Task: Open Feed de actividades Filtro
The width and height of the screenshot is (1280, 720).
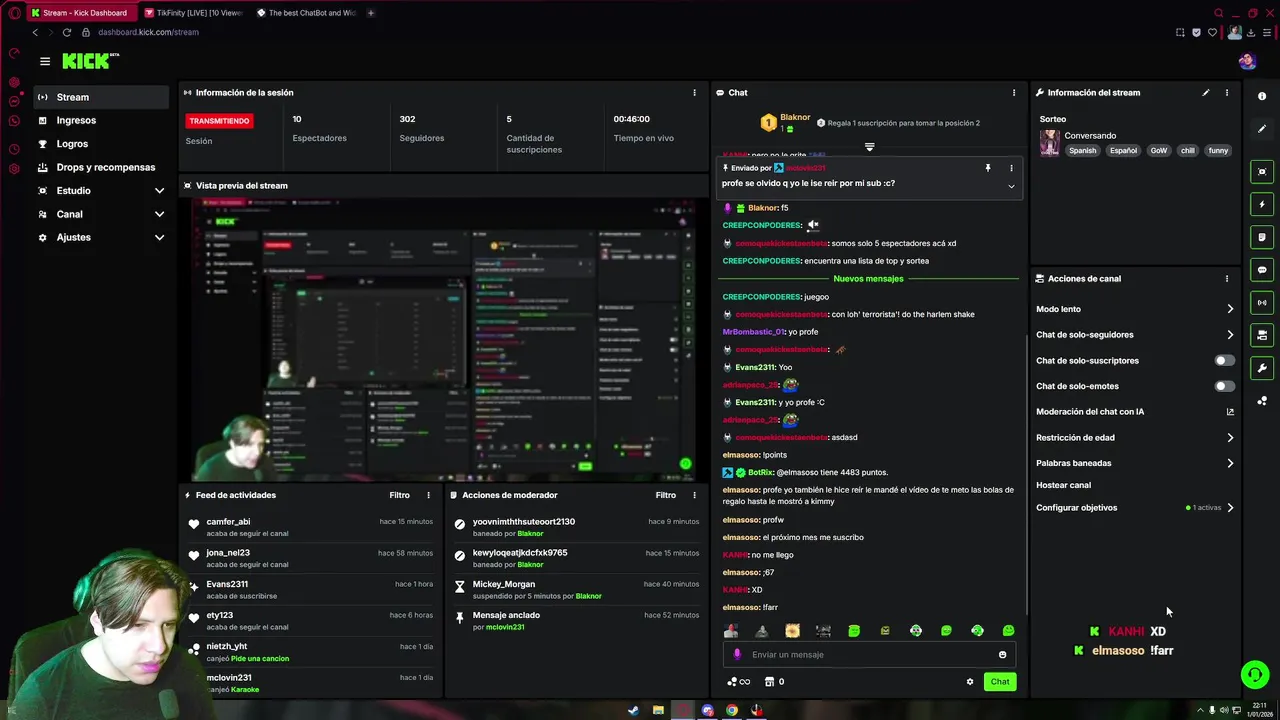Action: (399, 495)
